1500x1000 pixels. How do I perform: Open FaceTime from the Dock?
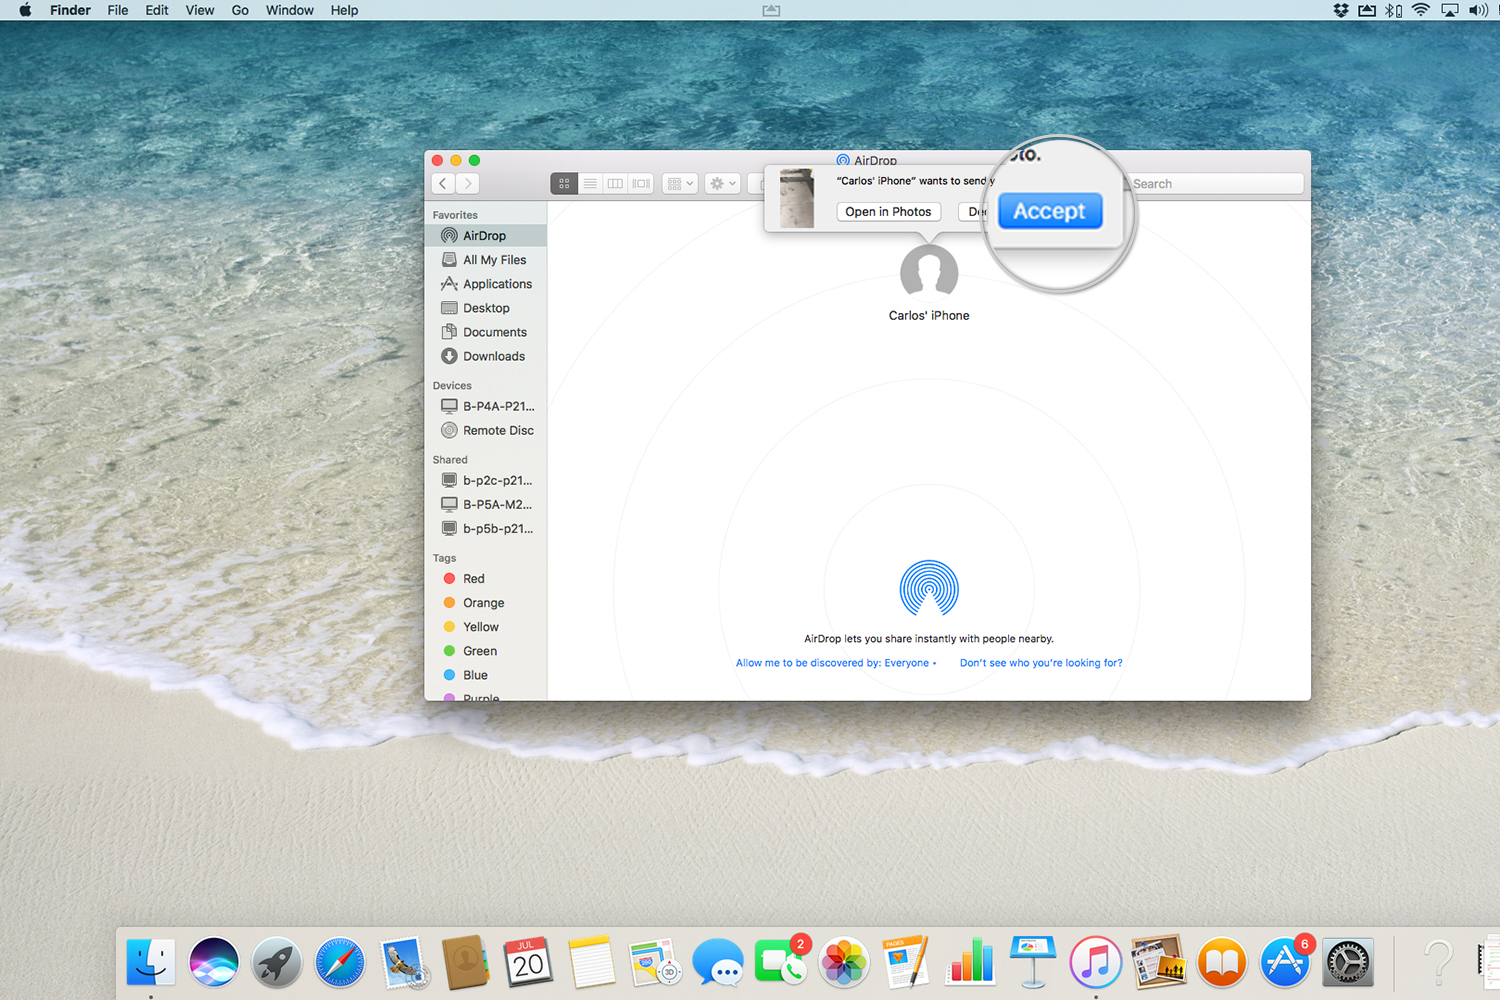(780, 963)
